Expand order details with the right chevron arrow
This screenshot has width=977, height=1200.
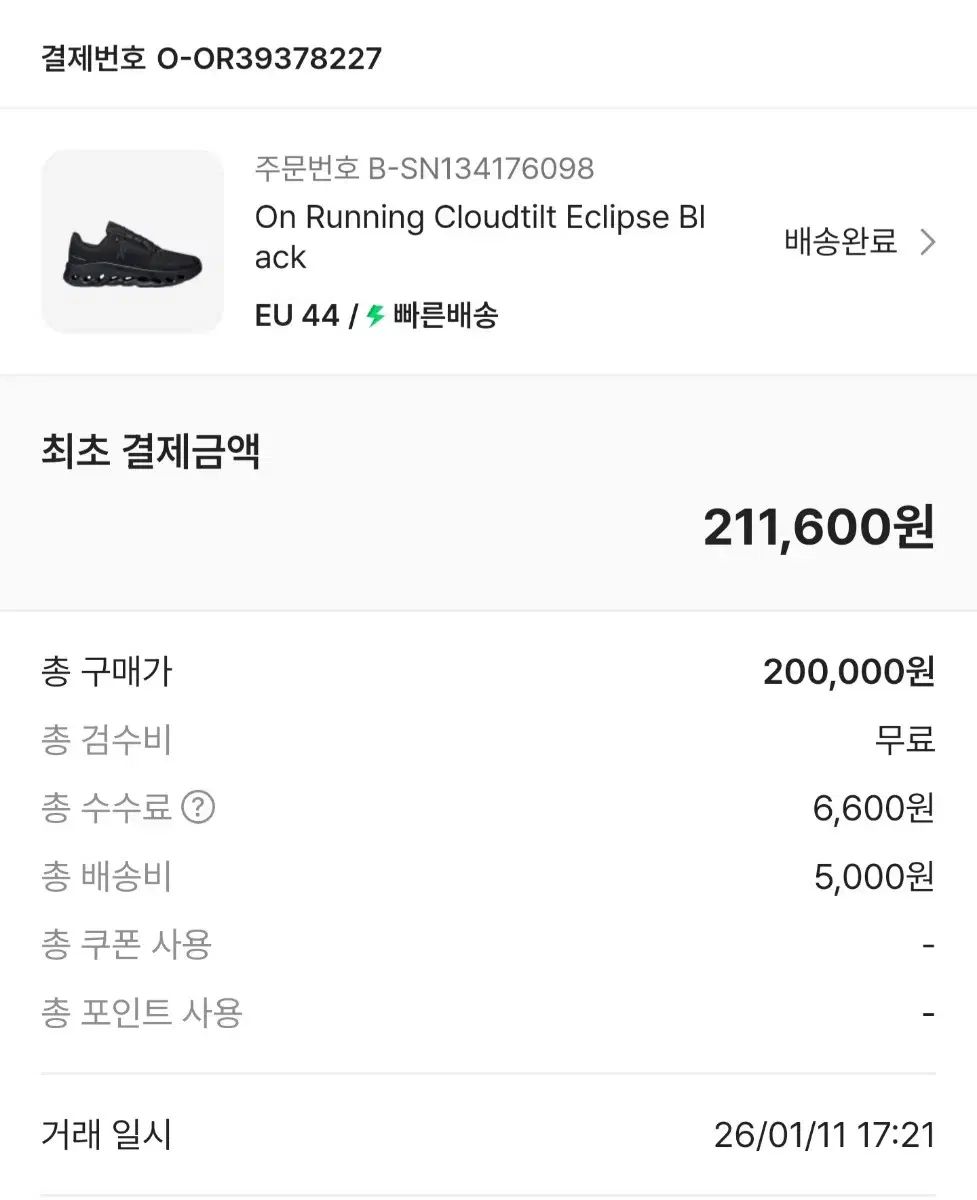coord(928,242)
